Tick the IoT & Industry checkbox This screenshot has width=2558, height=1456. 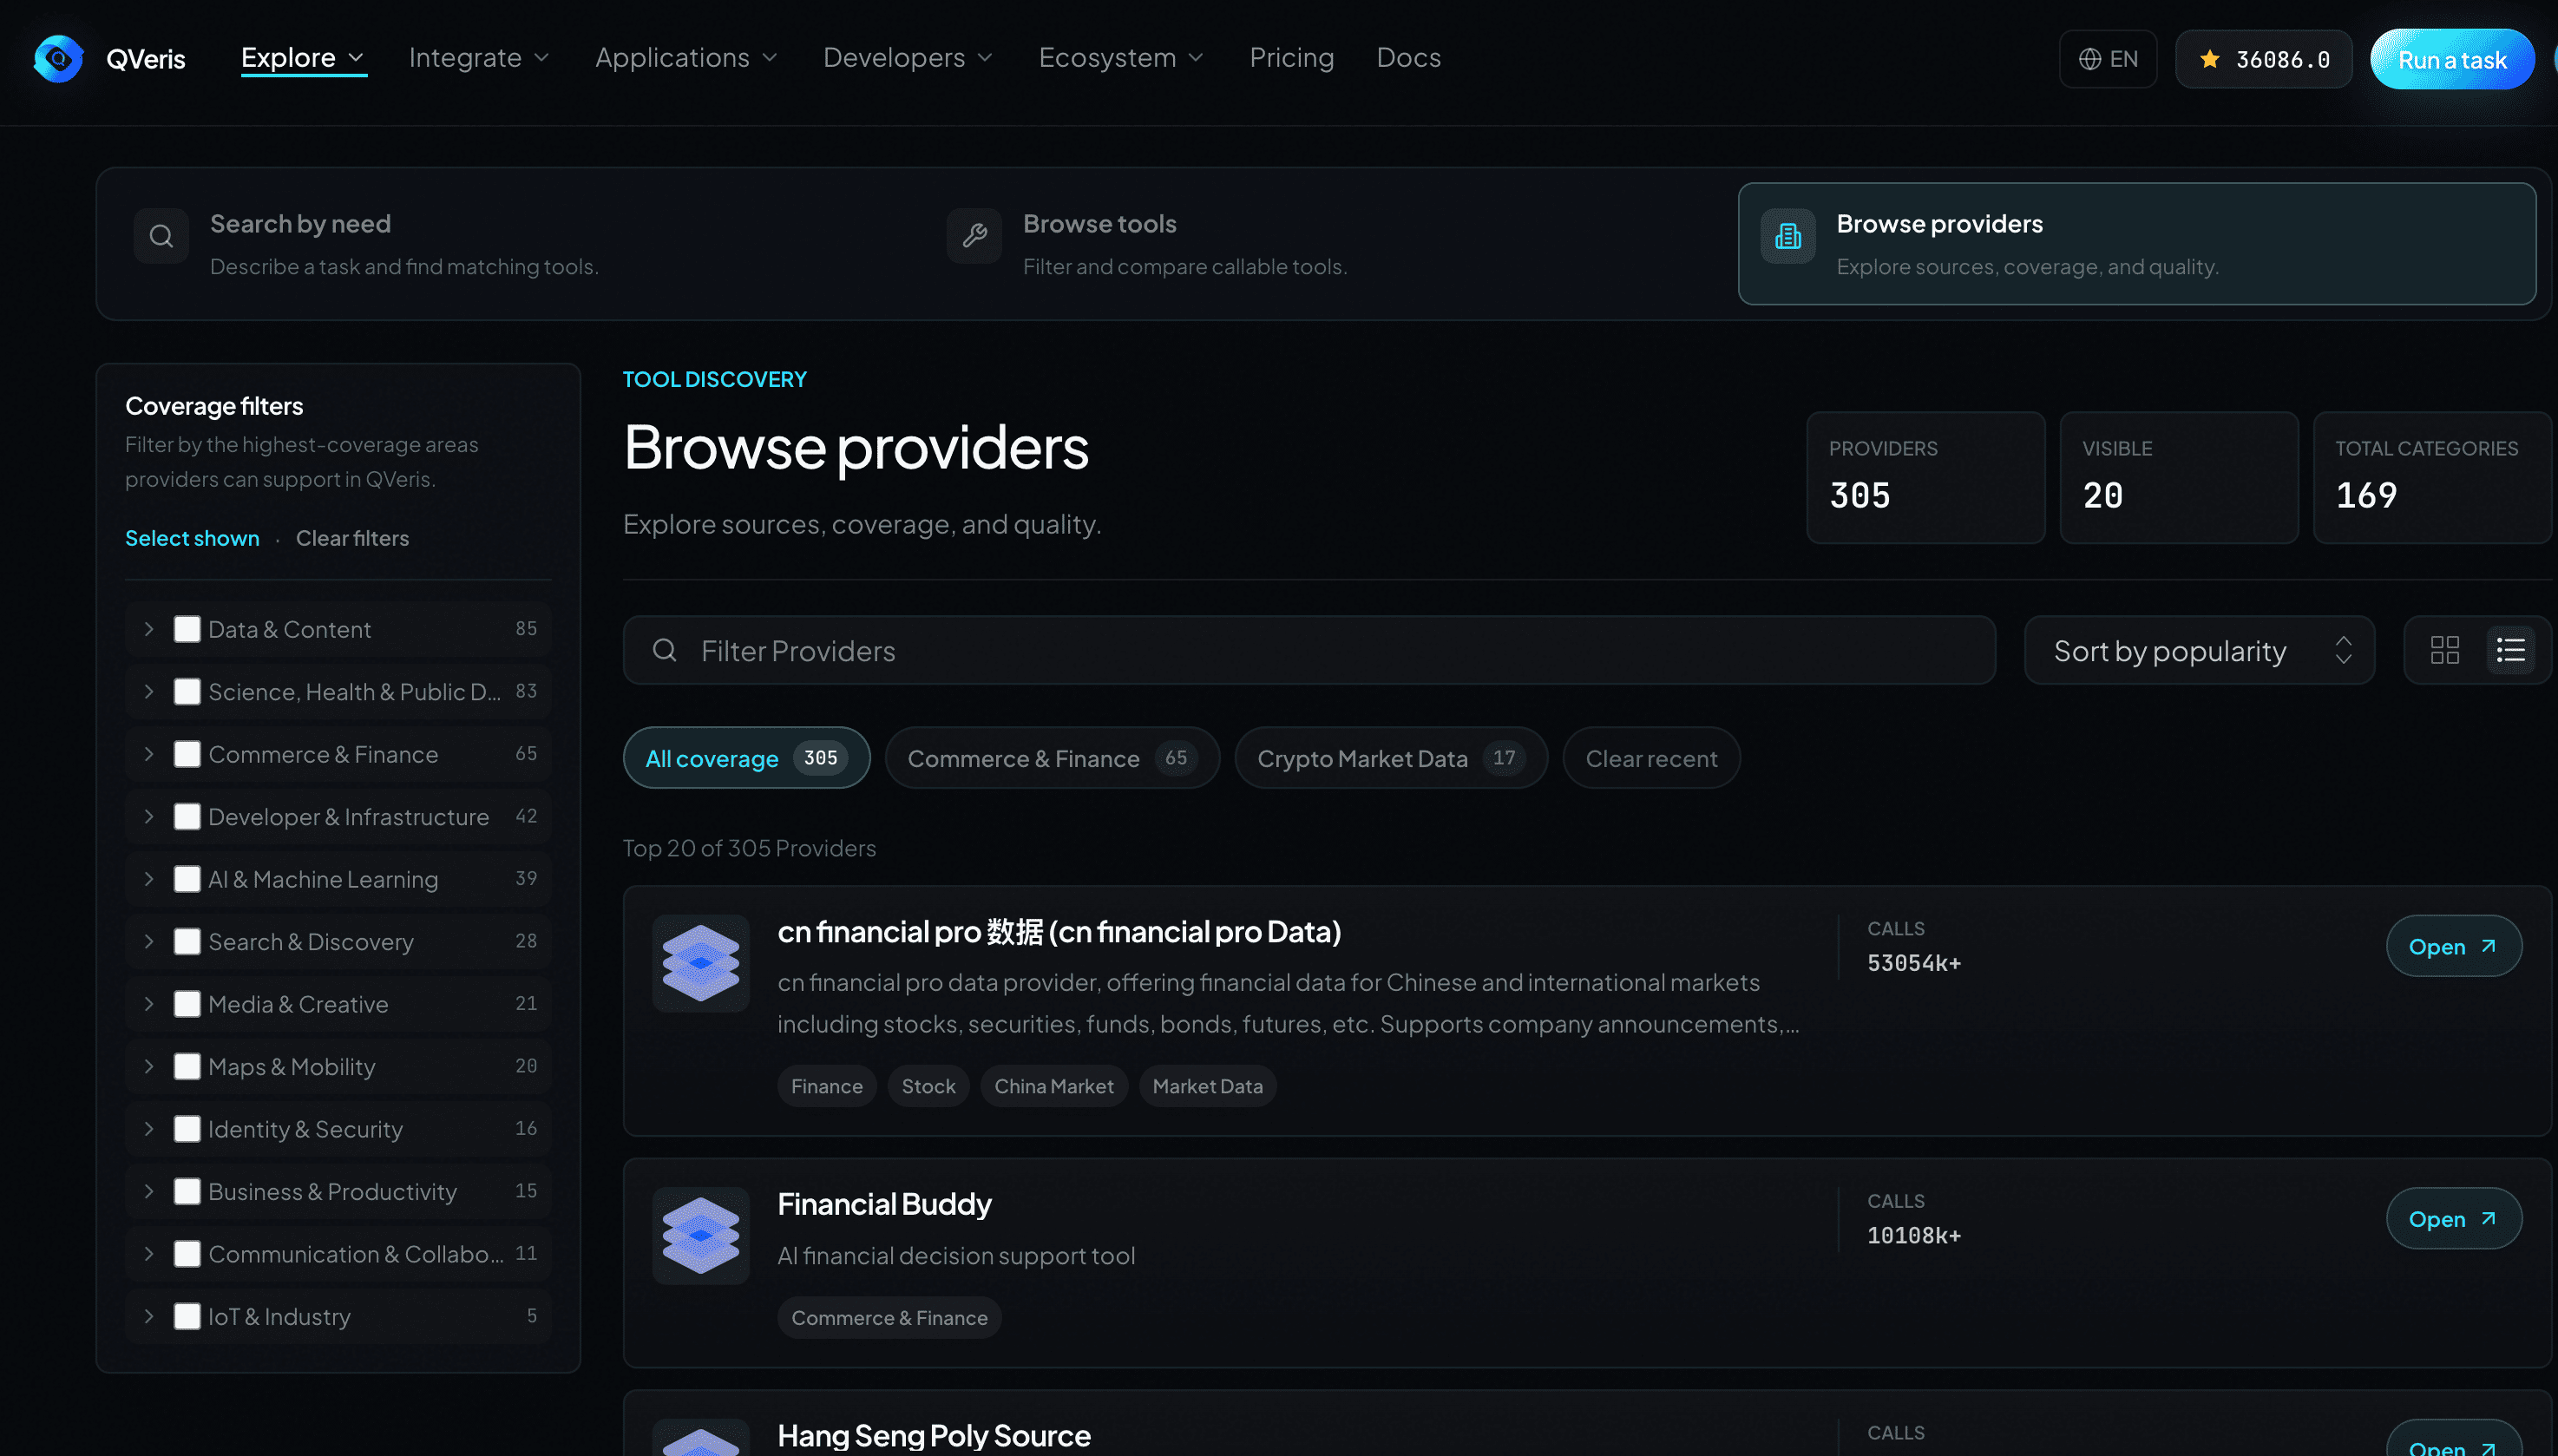pyautogui.click(x=187, y=1317)
